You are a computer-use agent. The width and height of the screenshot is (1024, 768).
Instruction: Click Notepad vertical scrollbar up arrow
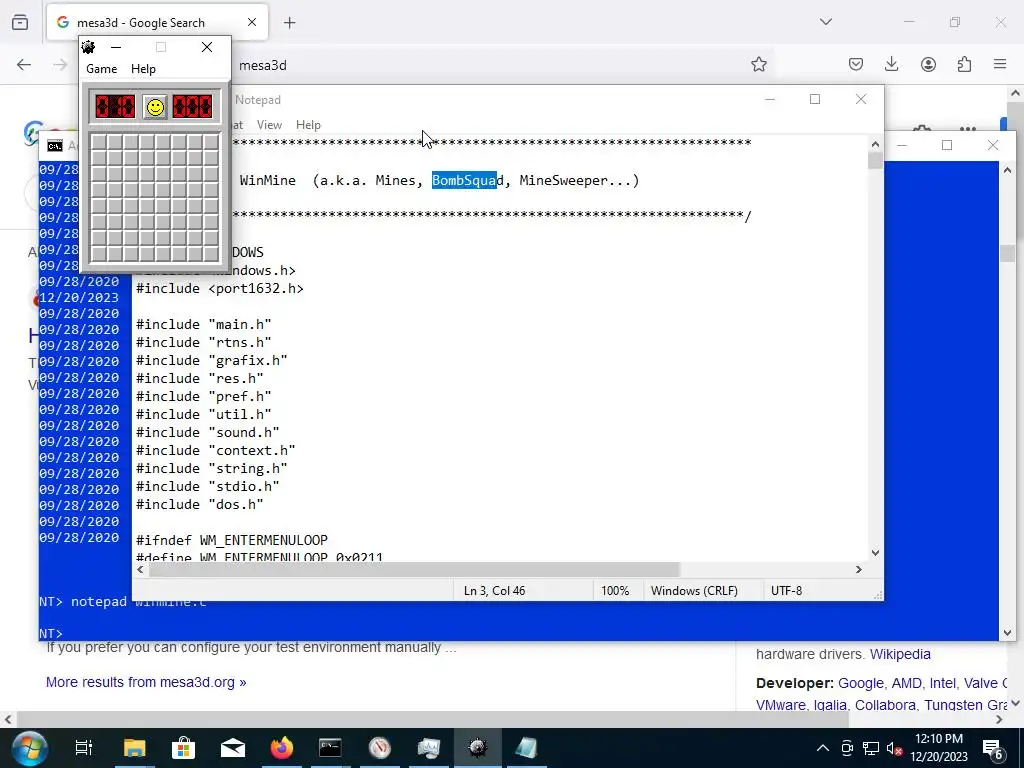pyautogui.click(x=875, y=144)
